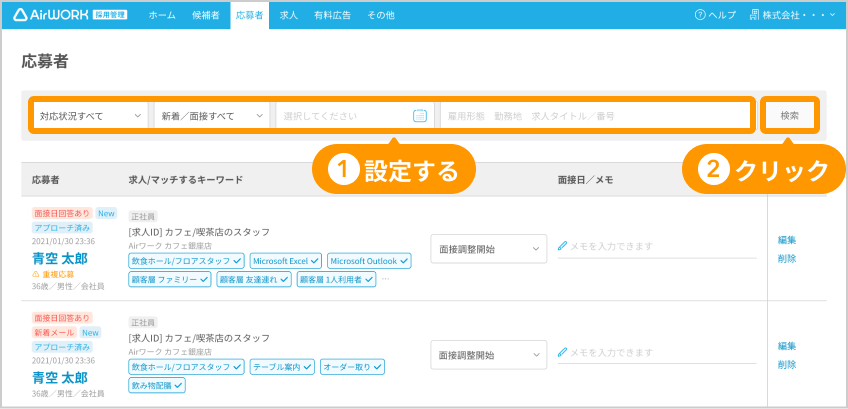Open the 有料広告 tab
Viewport: 848px width, 409px height.
[332, 15]
